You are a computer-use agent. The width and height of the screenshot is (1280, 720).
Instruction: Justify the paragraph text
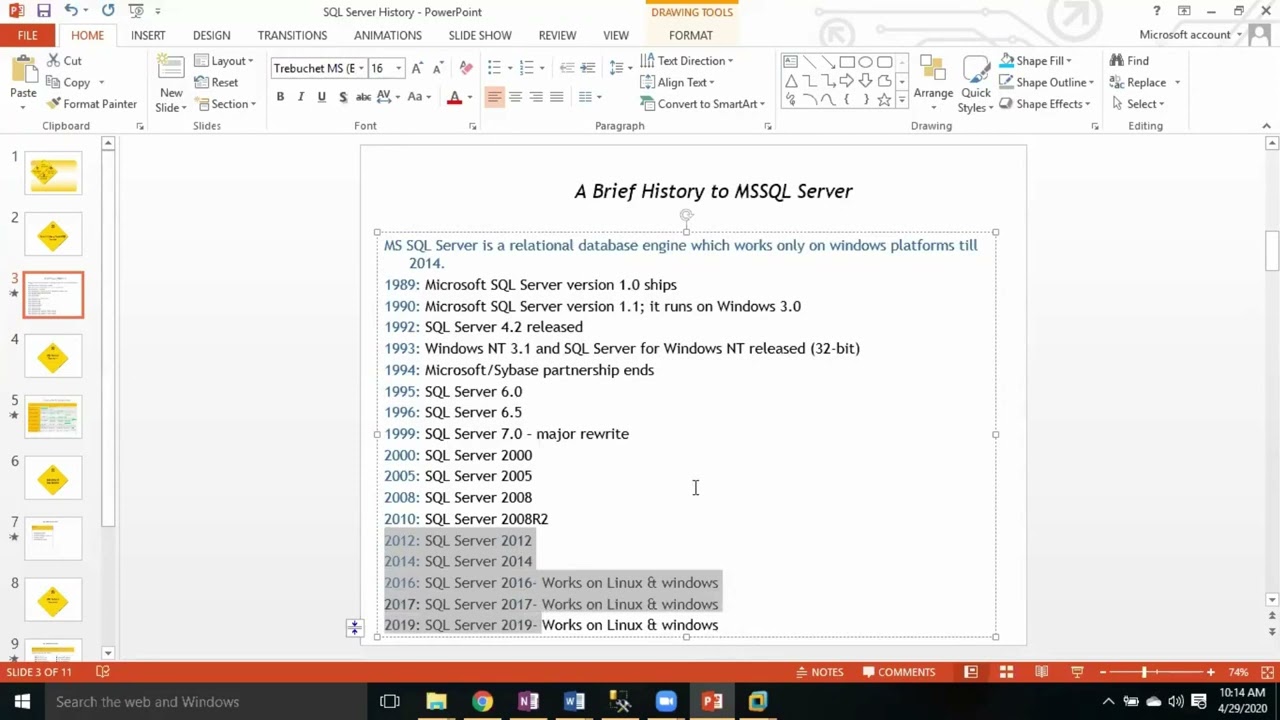(557, 97)
